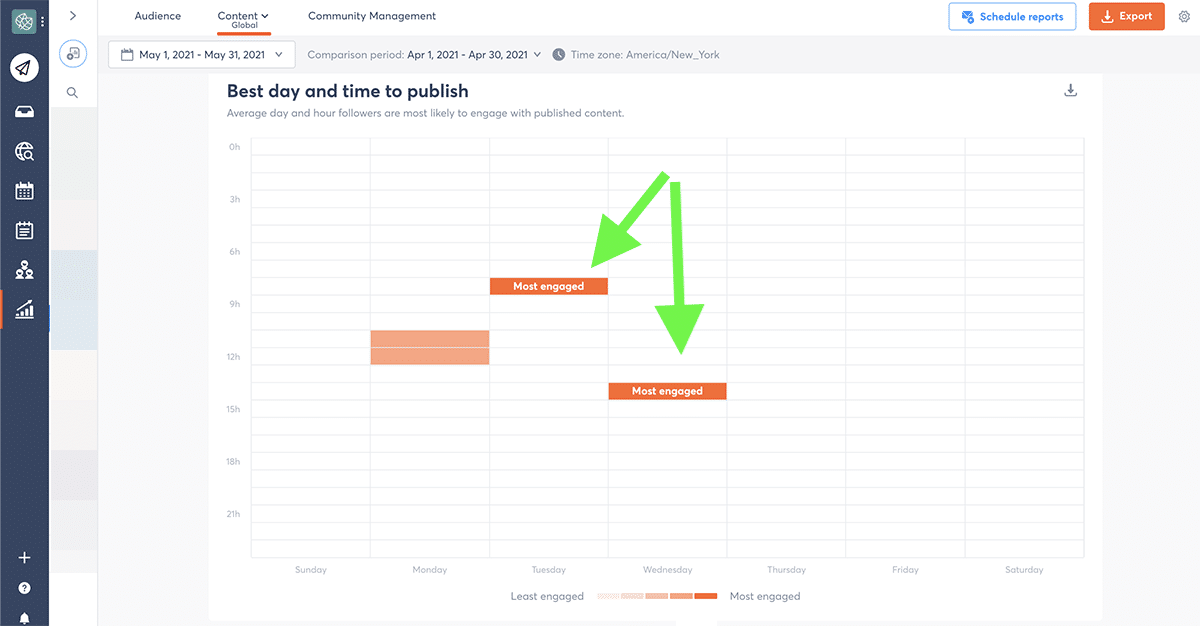Switch to the Audience tab
The width and height of the screenshot is (1200, 626).
158,16
